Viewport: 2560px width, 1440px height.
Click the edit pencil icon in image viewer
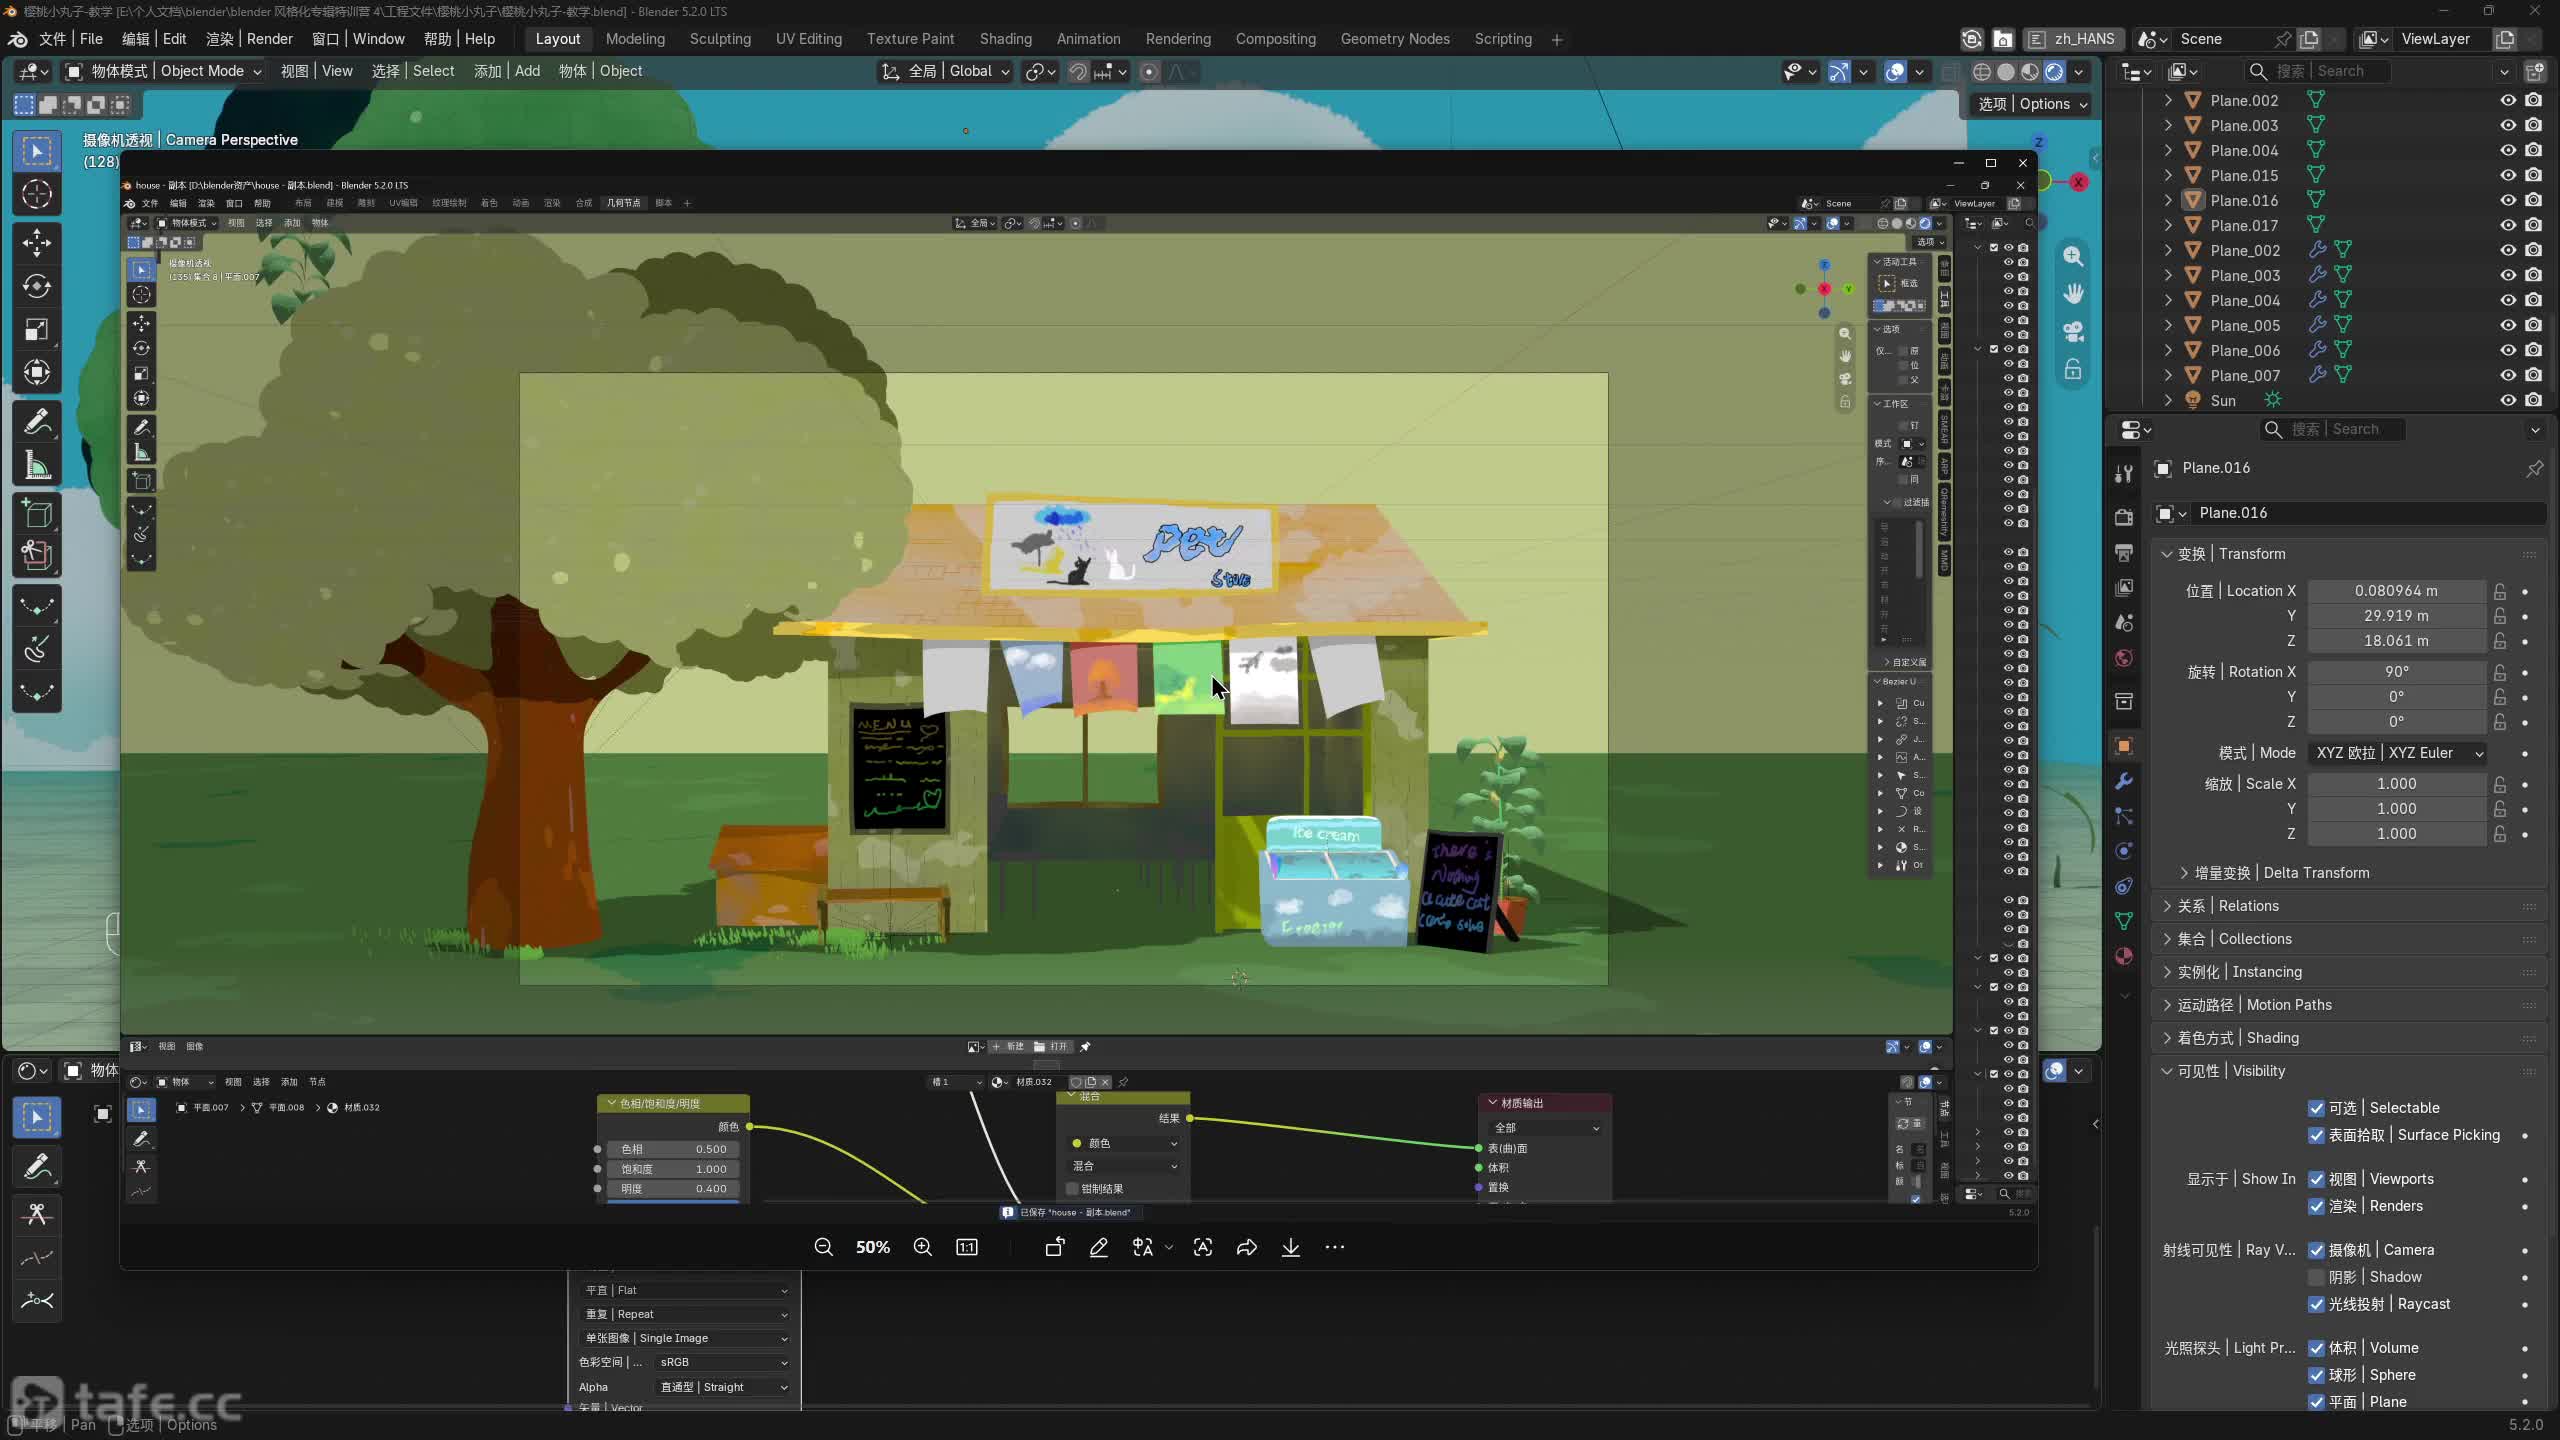tap(1099, 1247)
